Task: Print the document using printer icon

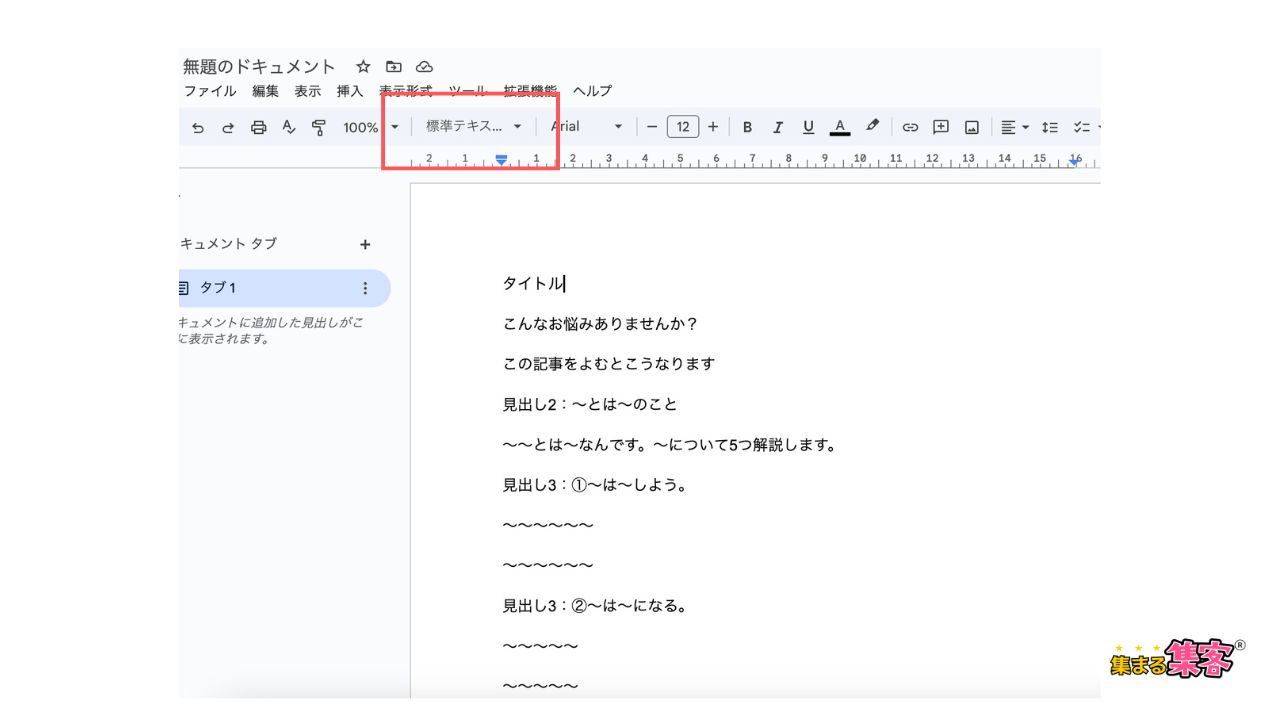Action: click(x=259, y=127)
